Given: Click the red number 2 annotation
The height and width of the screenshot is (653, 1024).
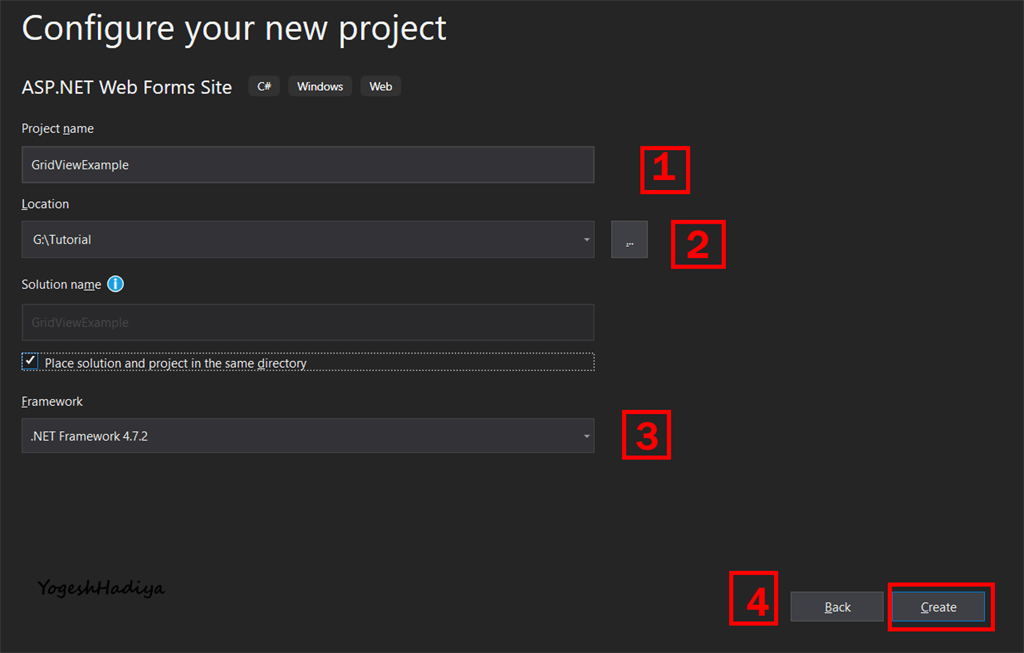Looking at the screenshot, I should (x=698, y=244).
